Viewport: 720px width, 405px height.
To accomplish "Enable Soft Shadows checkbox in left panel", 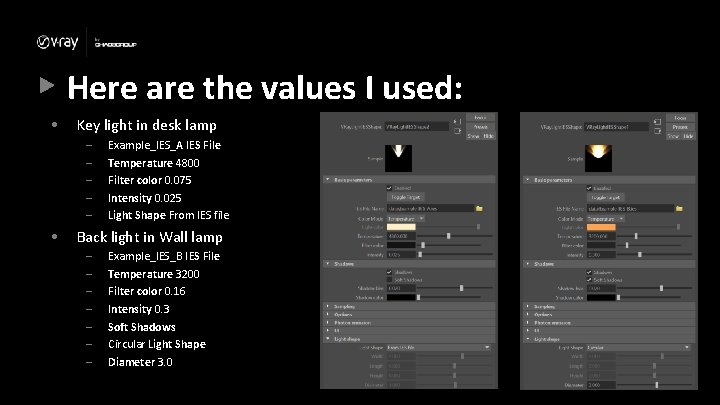I will tap(389, 280).
